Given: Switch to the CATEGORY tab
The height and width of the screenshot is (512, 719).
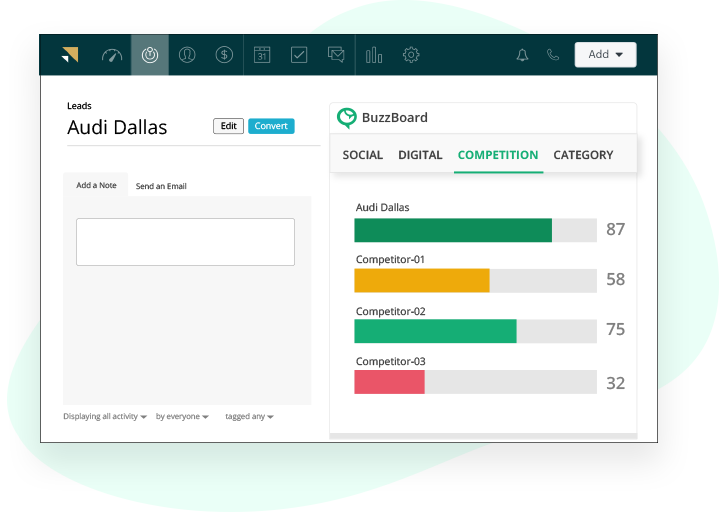Looking at the screenshot, I should tap(583, 155).
